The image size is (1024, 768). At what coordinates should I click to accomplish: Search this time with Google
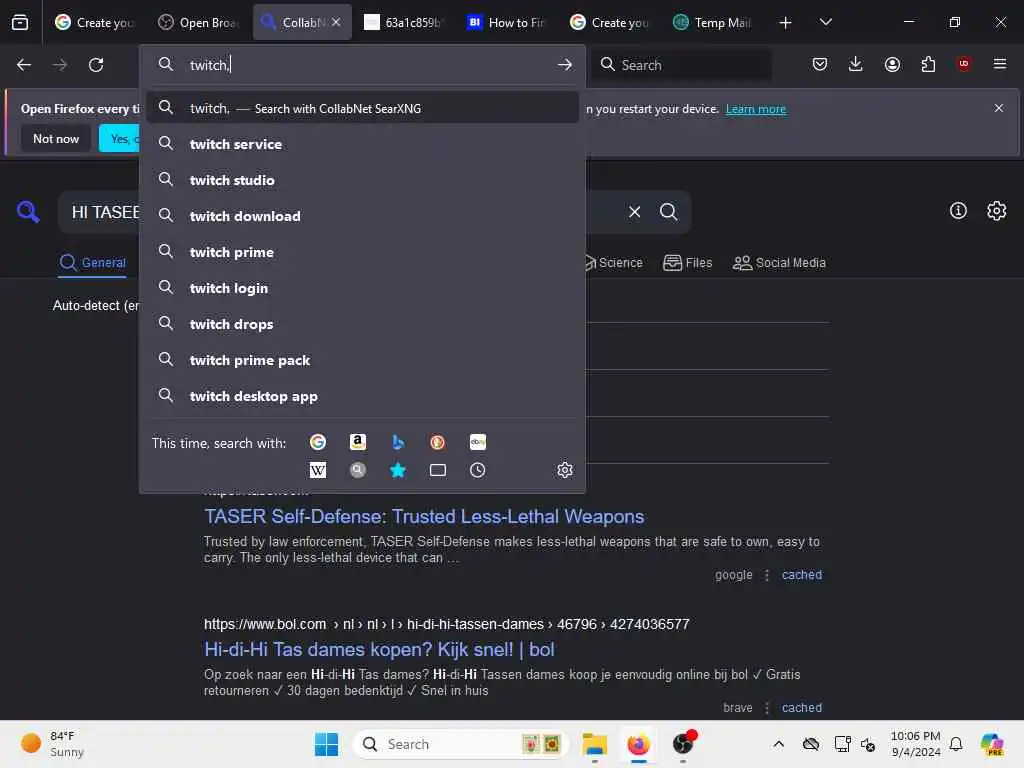[317, 442]
